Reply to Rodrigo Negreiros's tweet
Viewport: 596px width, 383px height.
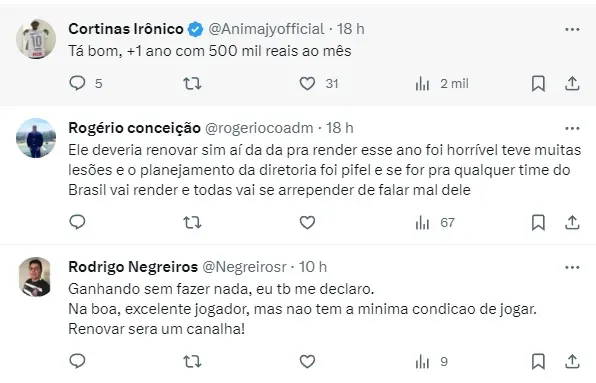coord(78,361)
